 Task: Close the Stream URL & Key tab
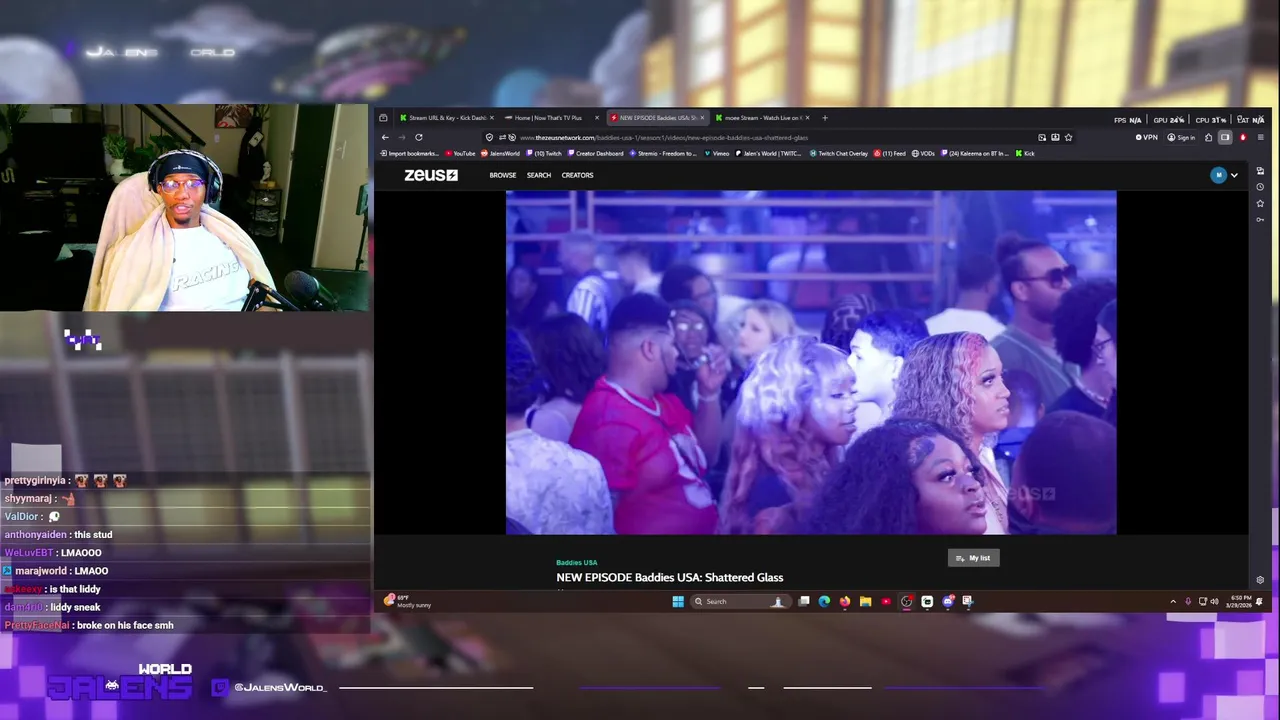492,118
